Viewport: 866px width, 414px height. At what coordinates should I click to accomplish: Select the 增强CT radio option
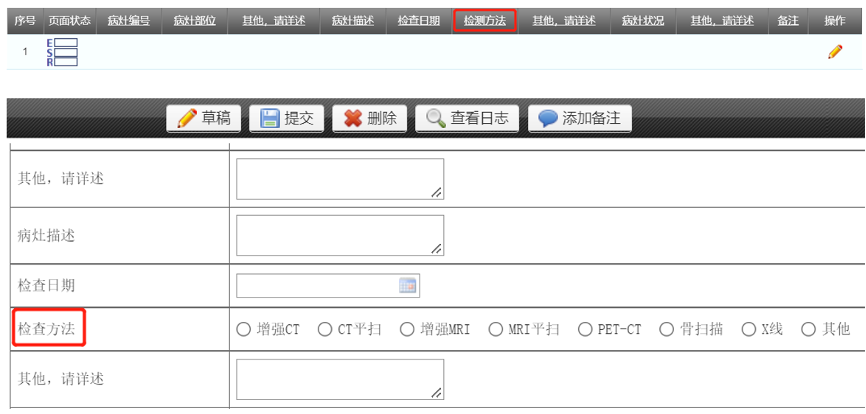click(243, 330)
